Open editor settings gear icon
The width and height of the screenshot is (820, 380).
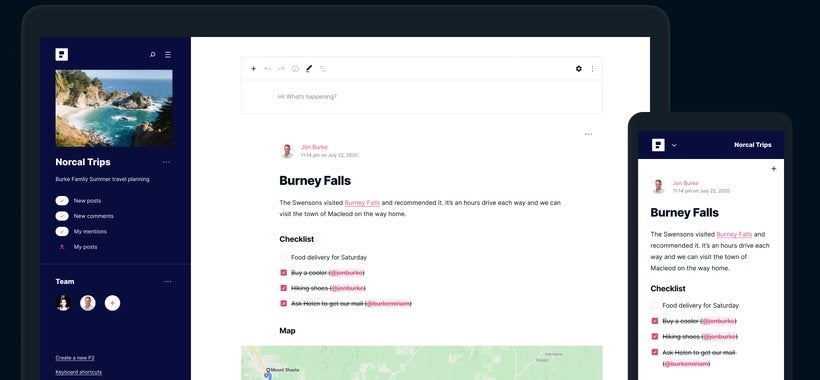click(x=578, y=68)
